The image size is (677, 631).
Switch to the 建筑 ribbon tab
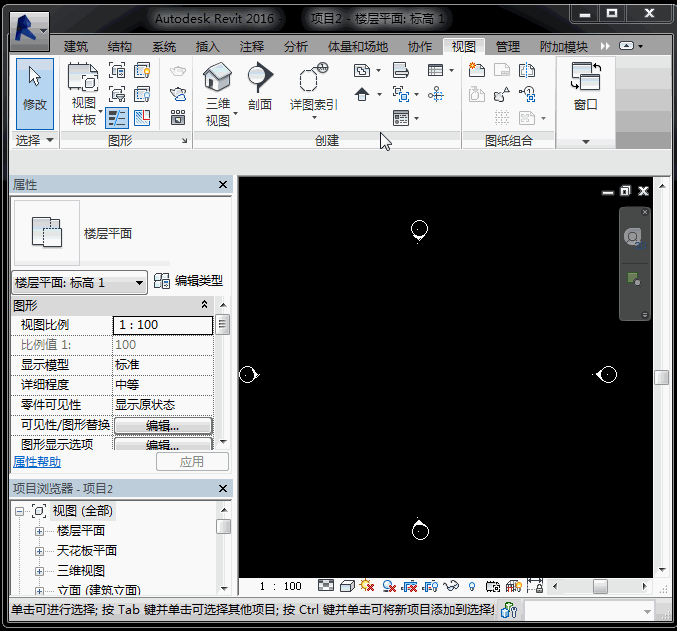(76, 47)
